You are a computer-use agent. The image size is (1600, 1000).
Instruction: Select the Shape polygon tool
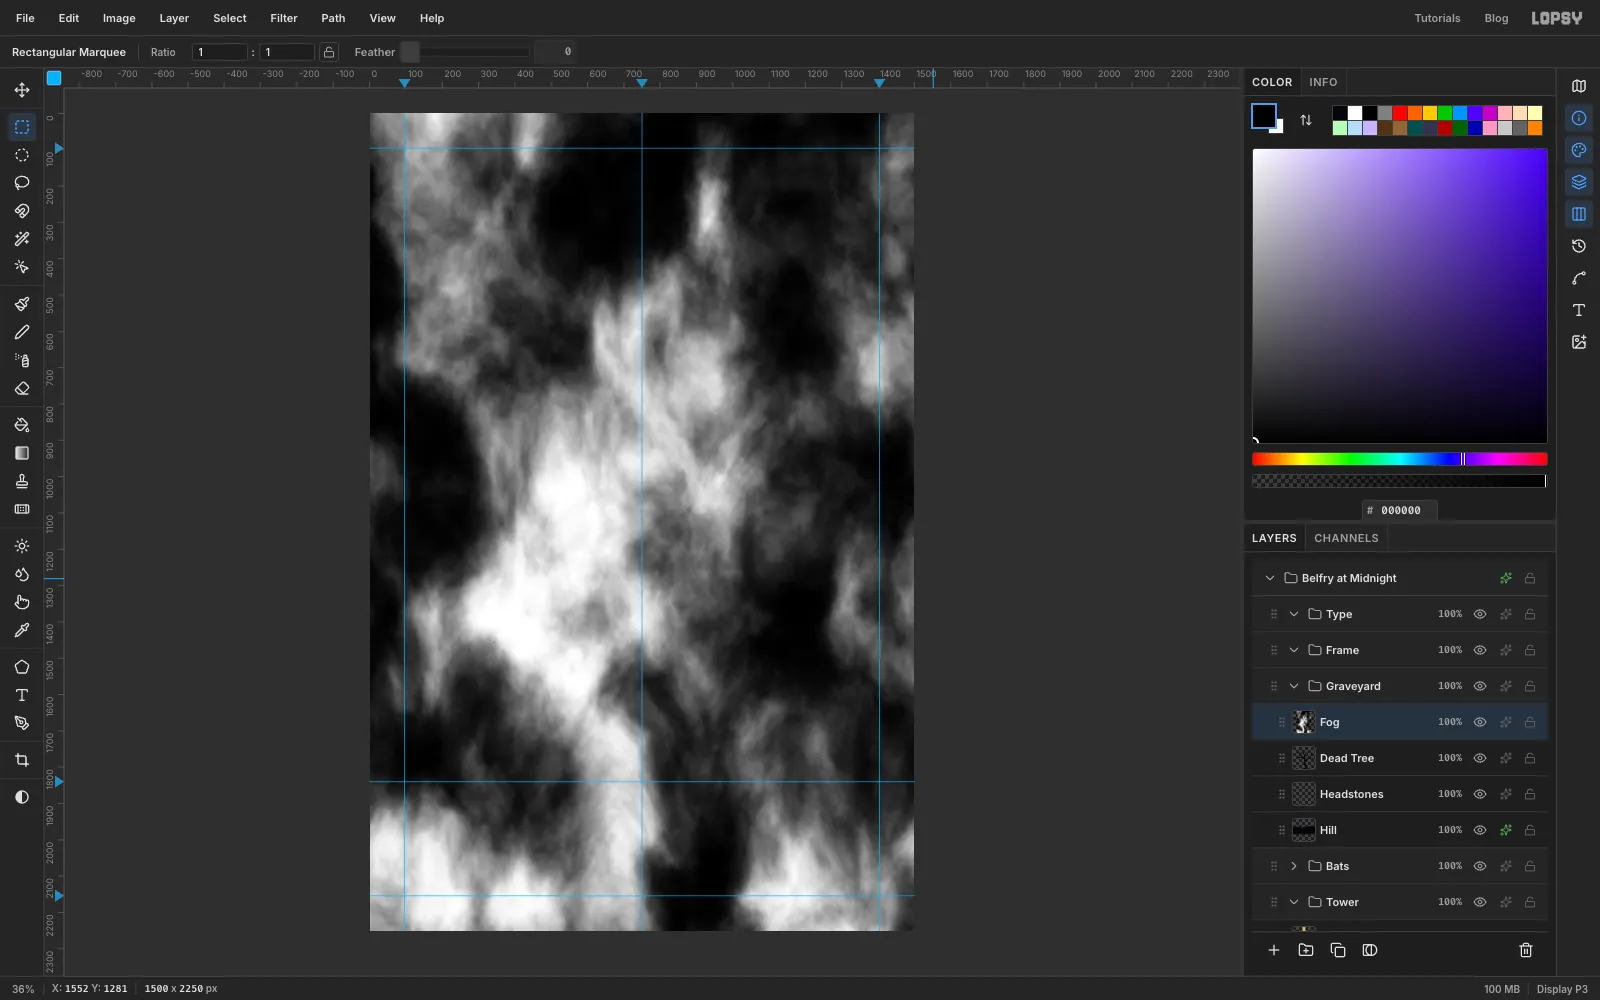(x=22, y=667)
